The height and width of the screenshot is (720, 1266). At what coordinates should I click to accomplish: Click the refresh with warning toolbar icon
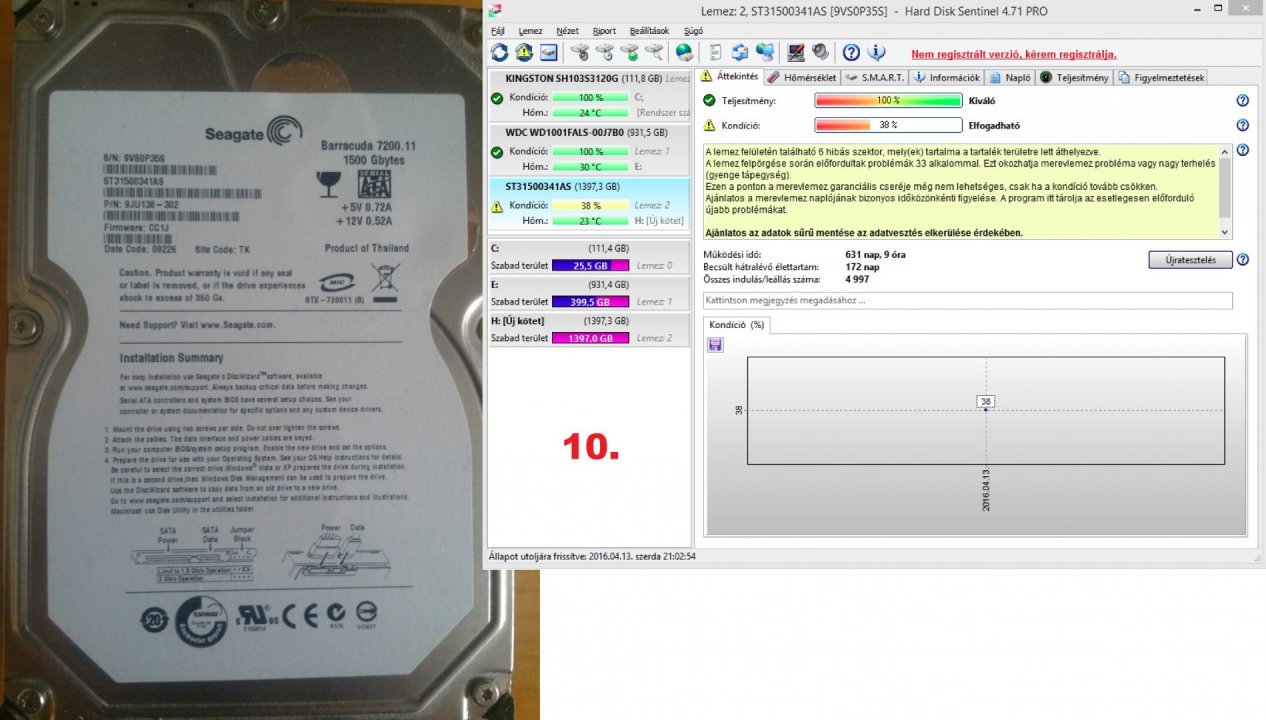pyautogui.click(x=524, y=52)
